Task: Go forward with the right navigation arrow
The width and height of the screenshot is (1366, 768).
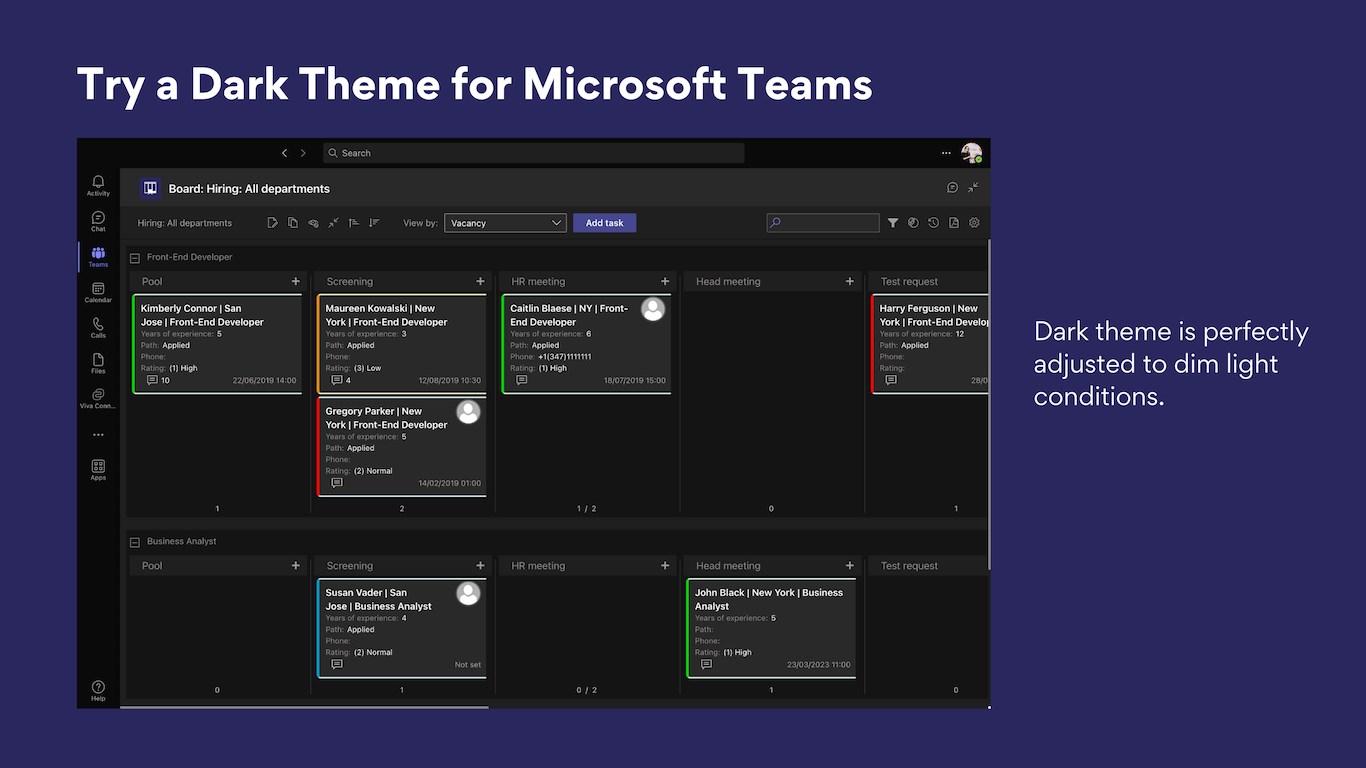Action: [303, 153]
